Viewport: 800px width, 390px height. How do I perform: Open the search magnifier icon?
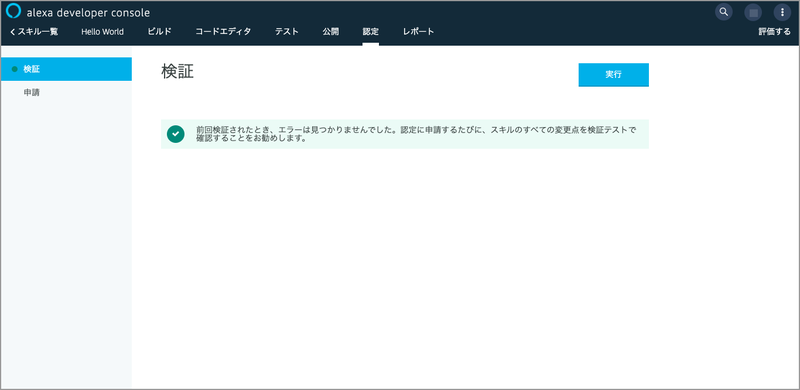tap(723, 12)
